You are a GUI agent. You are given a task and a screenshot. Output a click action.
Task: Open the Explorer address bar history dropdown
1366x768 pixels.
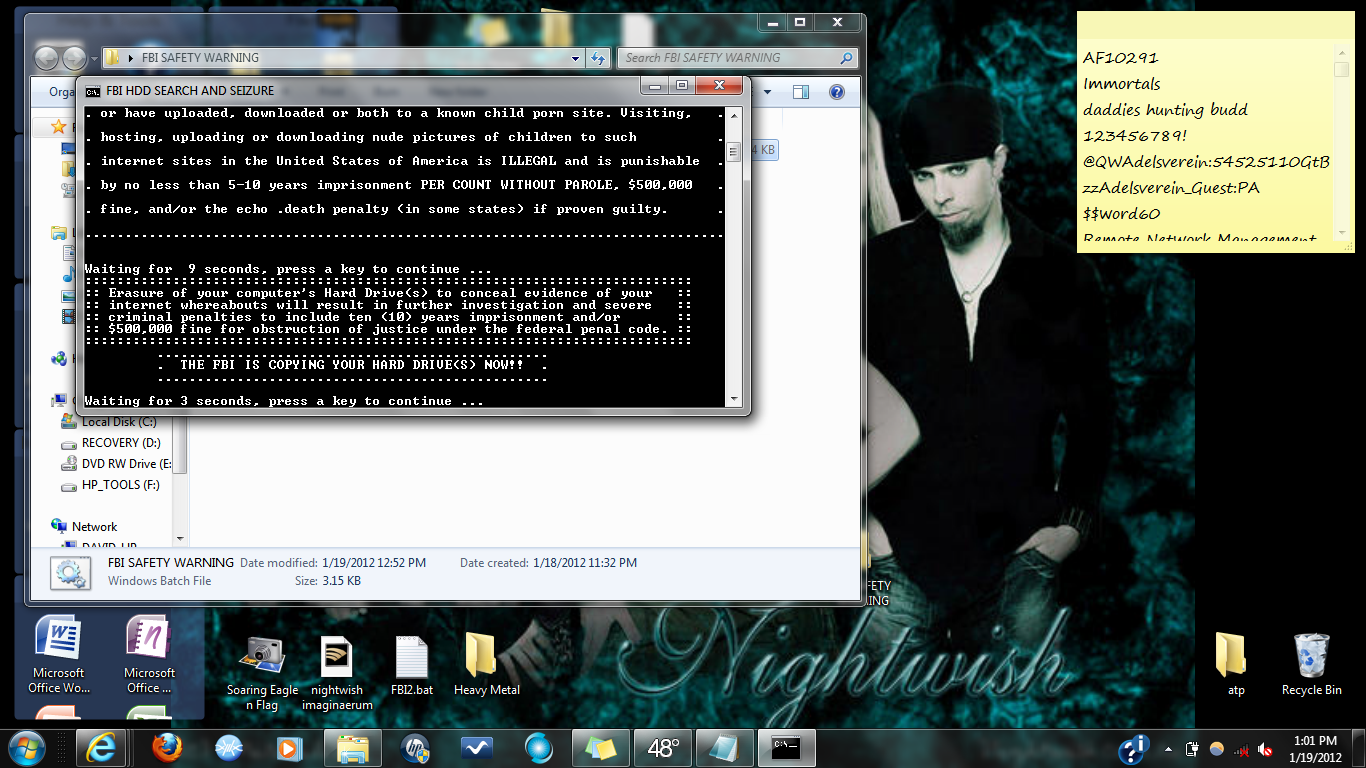tap(575, 58)
